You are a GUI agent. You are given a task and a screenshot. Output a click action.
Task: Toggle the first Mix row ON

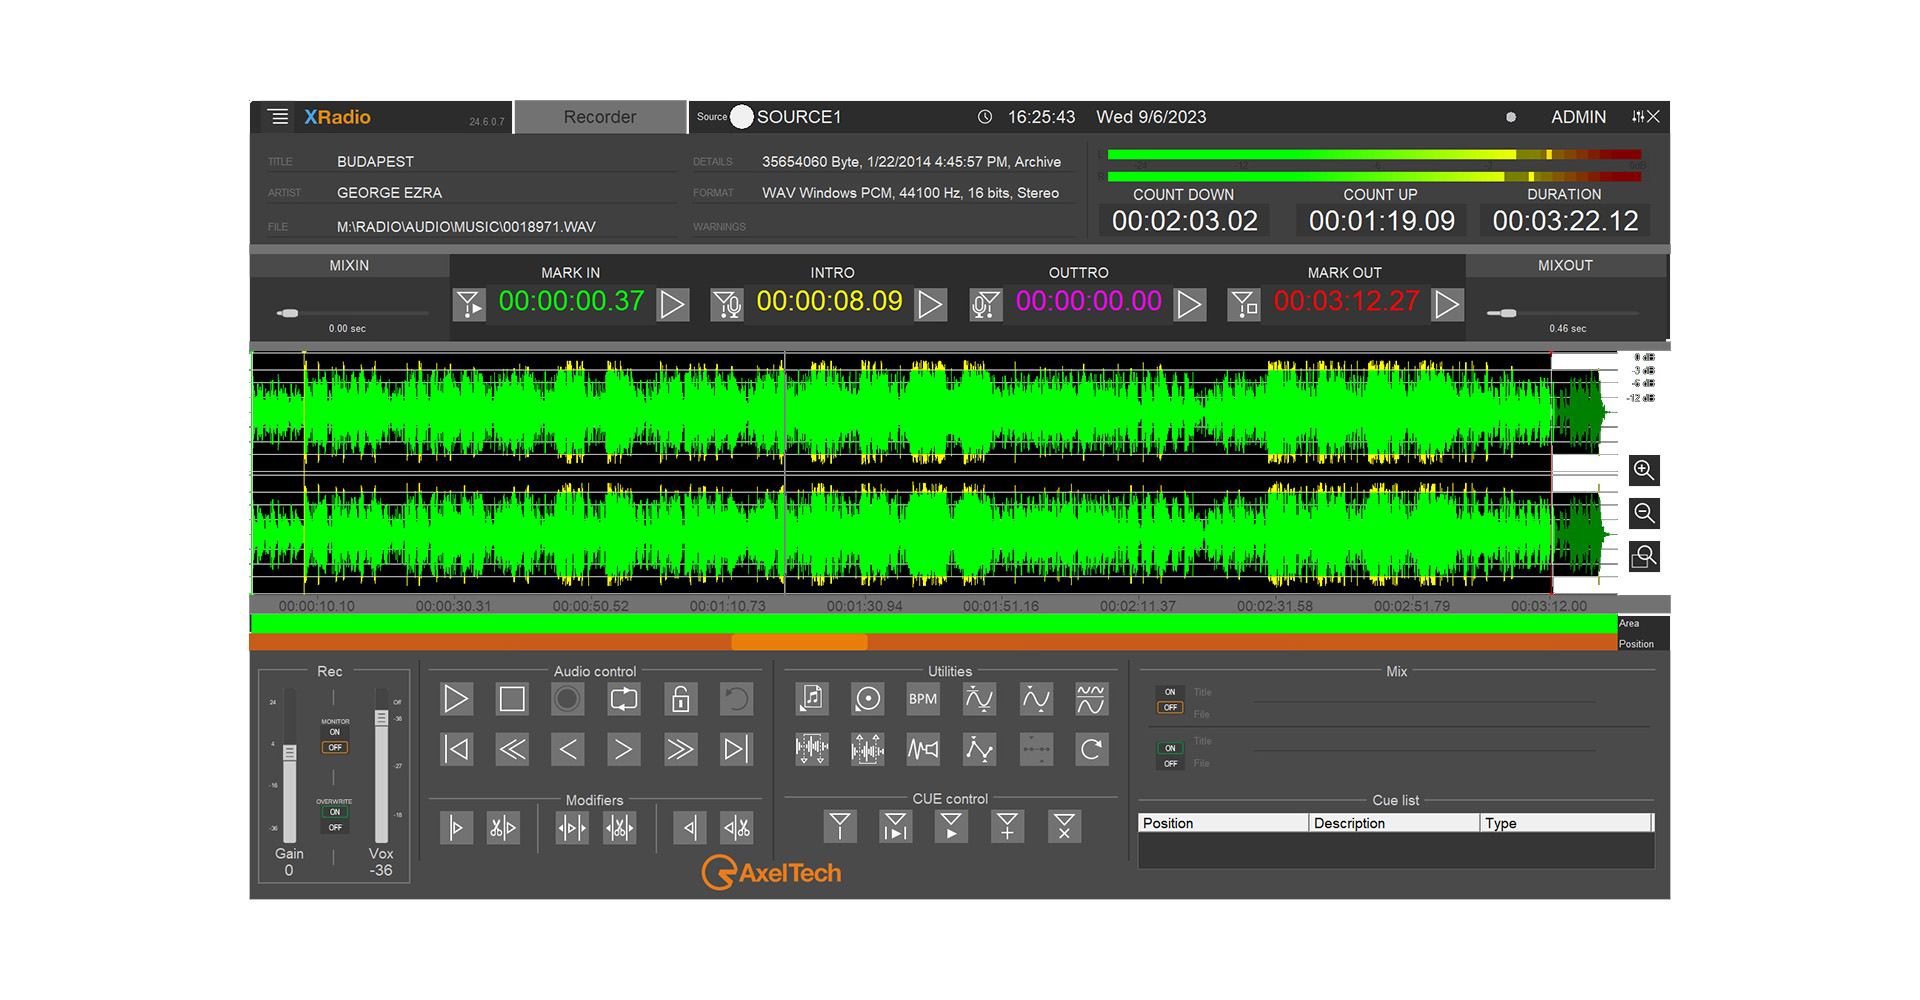point(1170,692)
